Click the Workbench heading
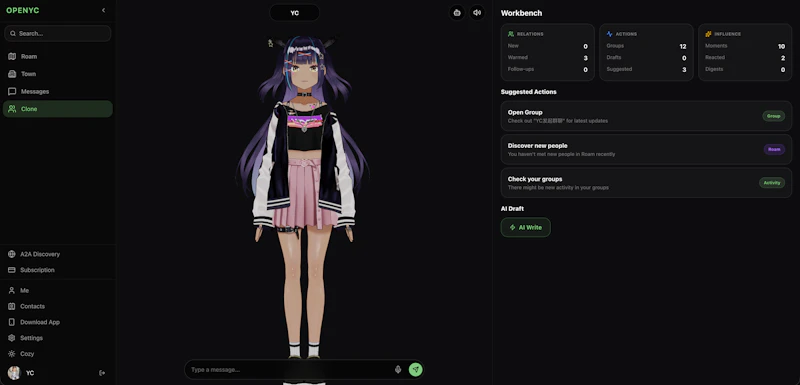Screen dimensions: 800x385 pyautogui.click(x=521, y=13)
